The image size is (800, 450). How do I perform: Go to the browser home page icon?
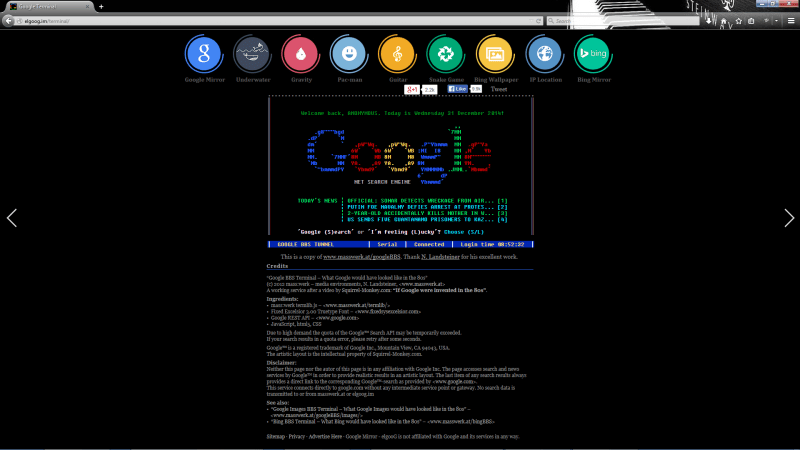click(x=723, y=21)
